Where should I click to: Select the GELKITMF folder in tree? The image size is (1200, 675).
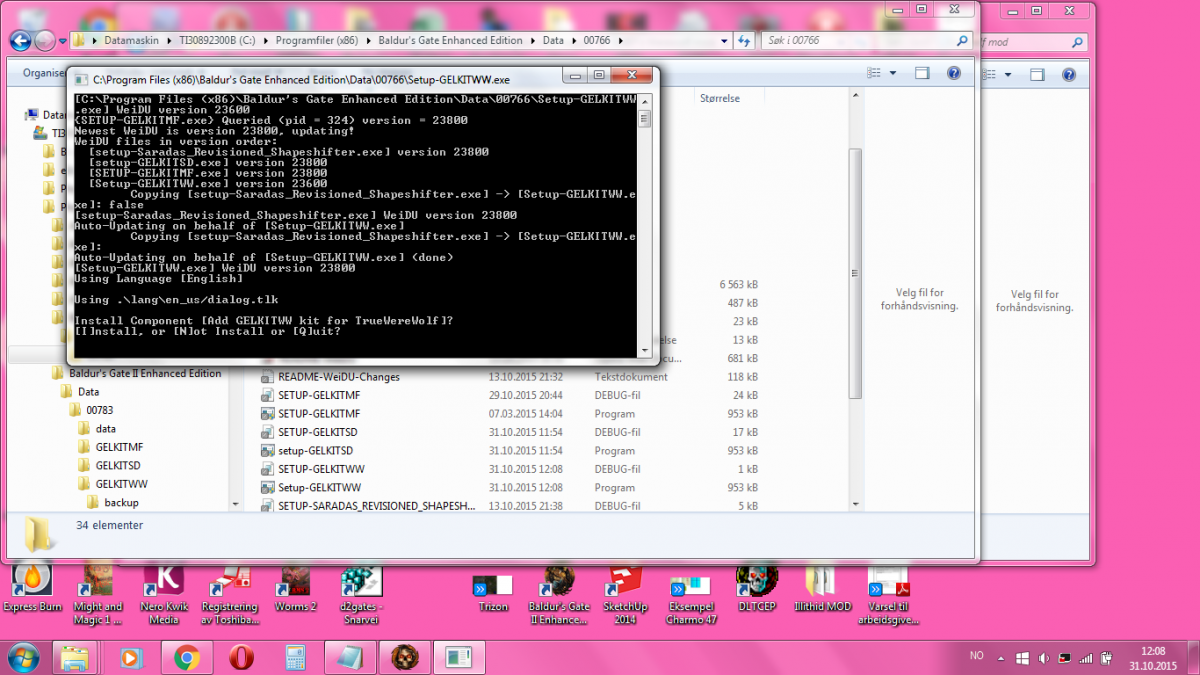(x=120, y=447)
